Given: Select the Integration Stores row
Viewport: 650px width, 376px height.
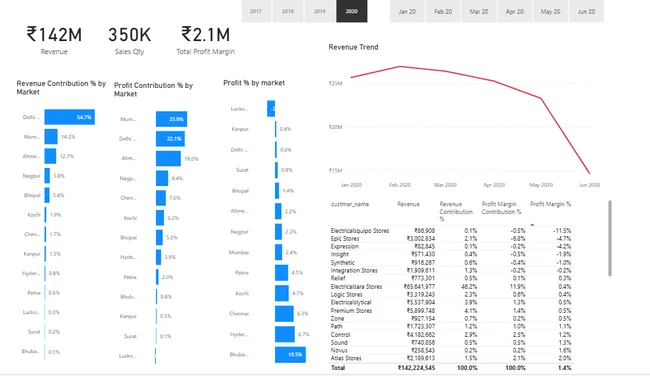Looking at the screenshot, I should (x=451, y=270).
